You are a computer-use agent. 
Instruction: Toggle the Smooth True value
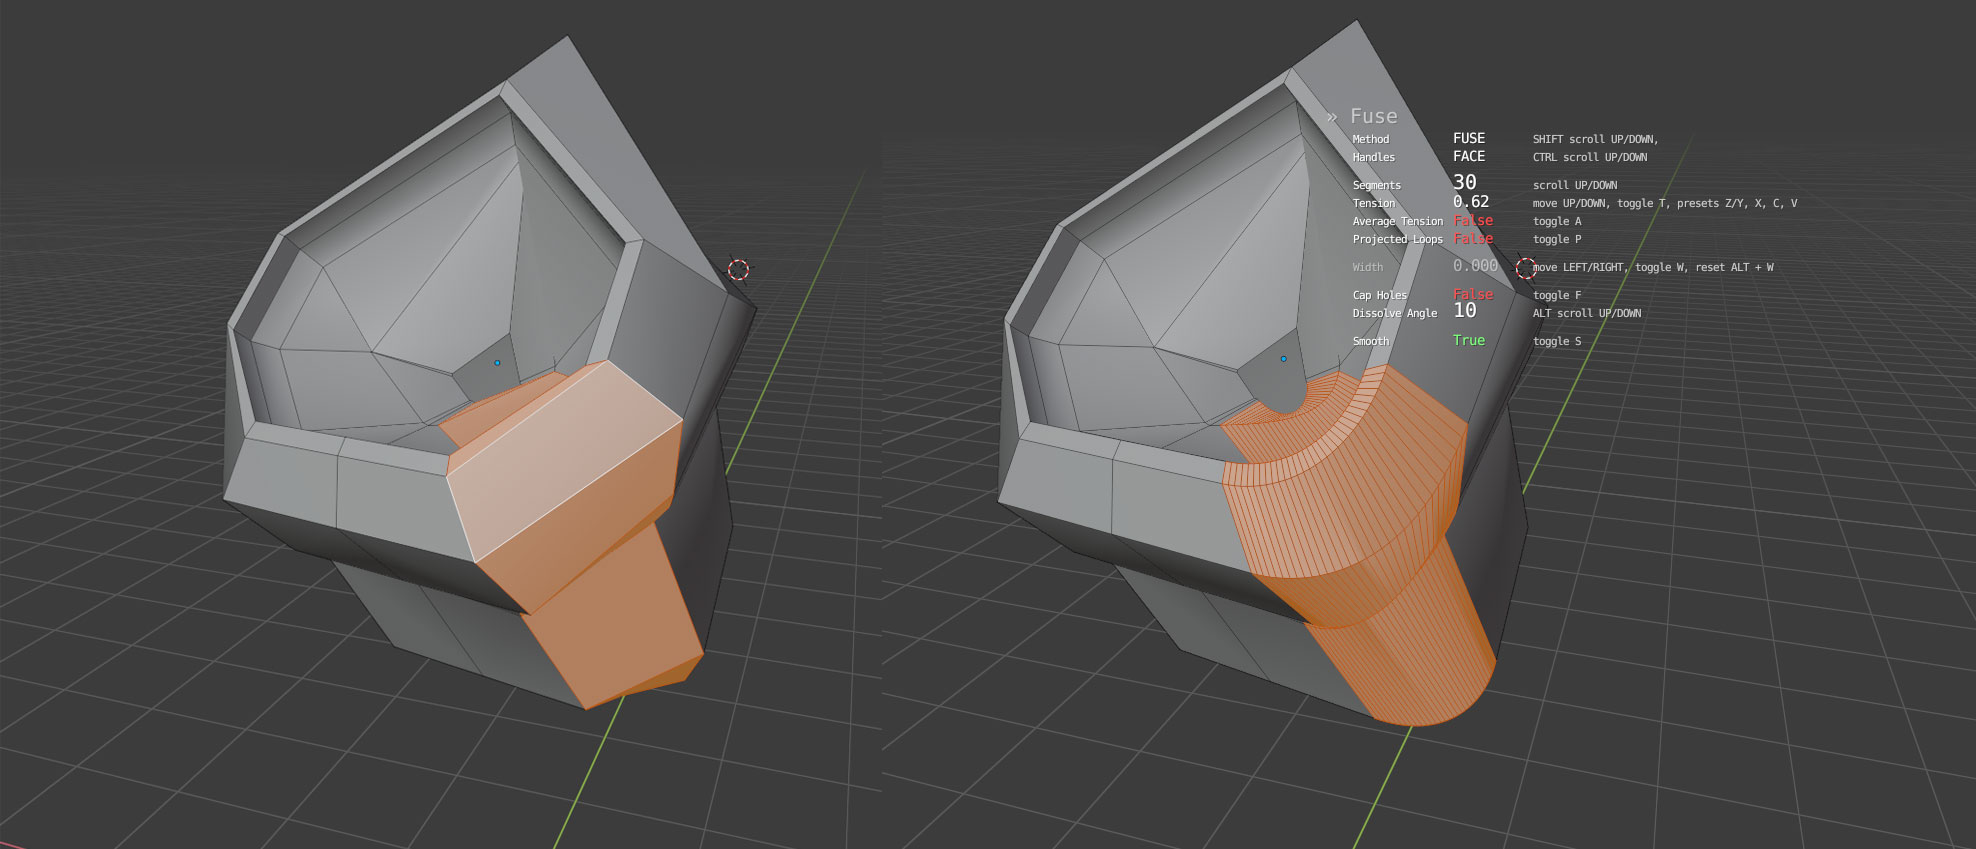tap(1468, 341)
